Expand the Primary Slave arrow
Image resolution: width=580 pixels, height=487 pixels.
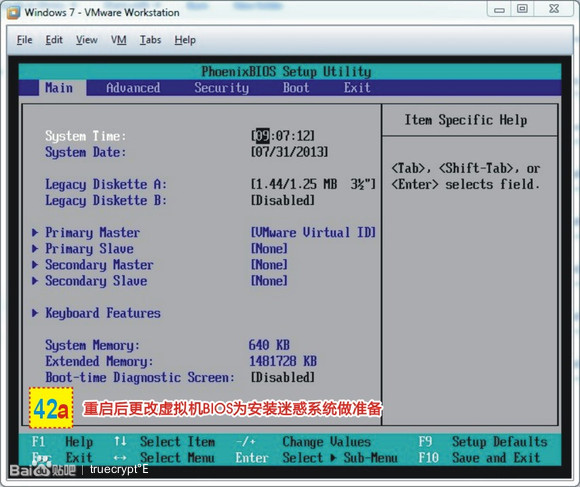pos(35,248)
